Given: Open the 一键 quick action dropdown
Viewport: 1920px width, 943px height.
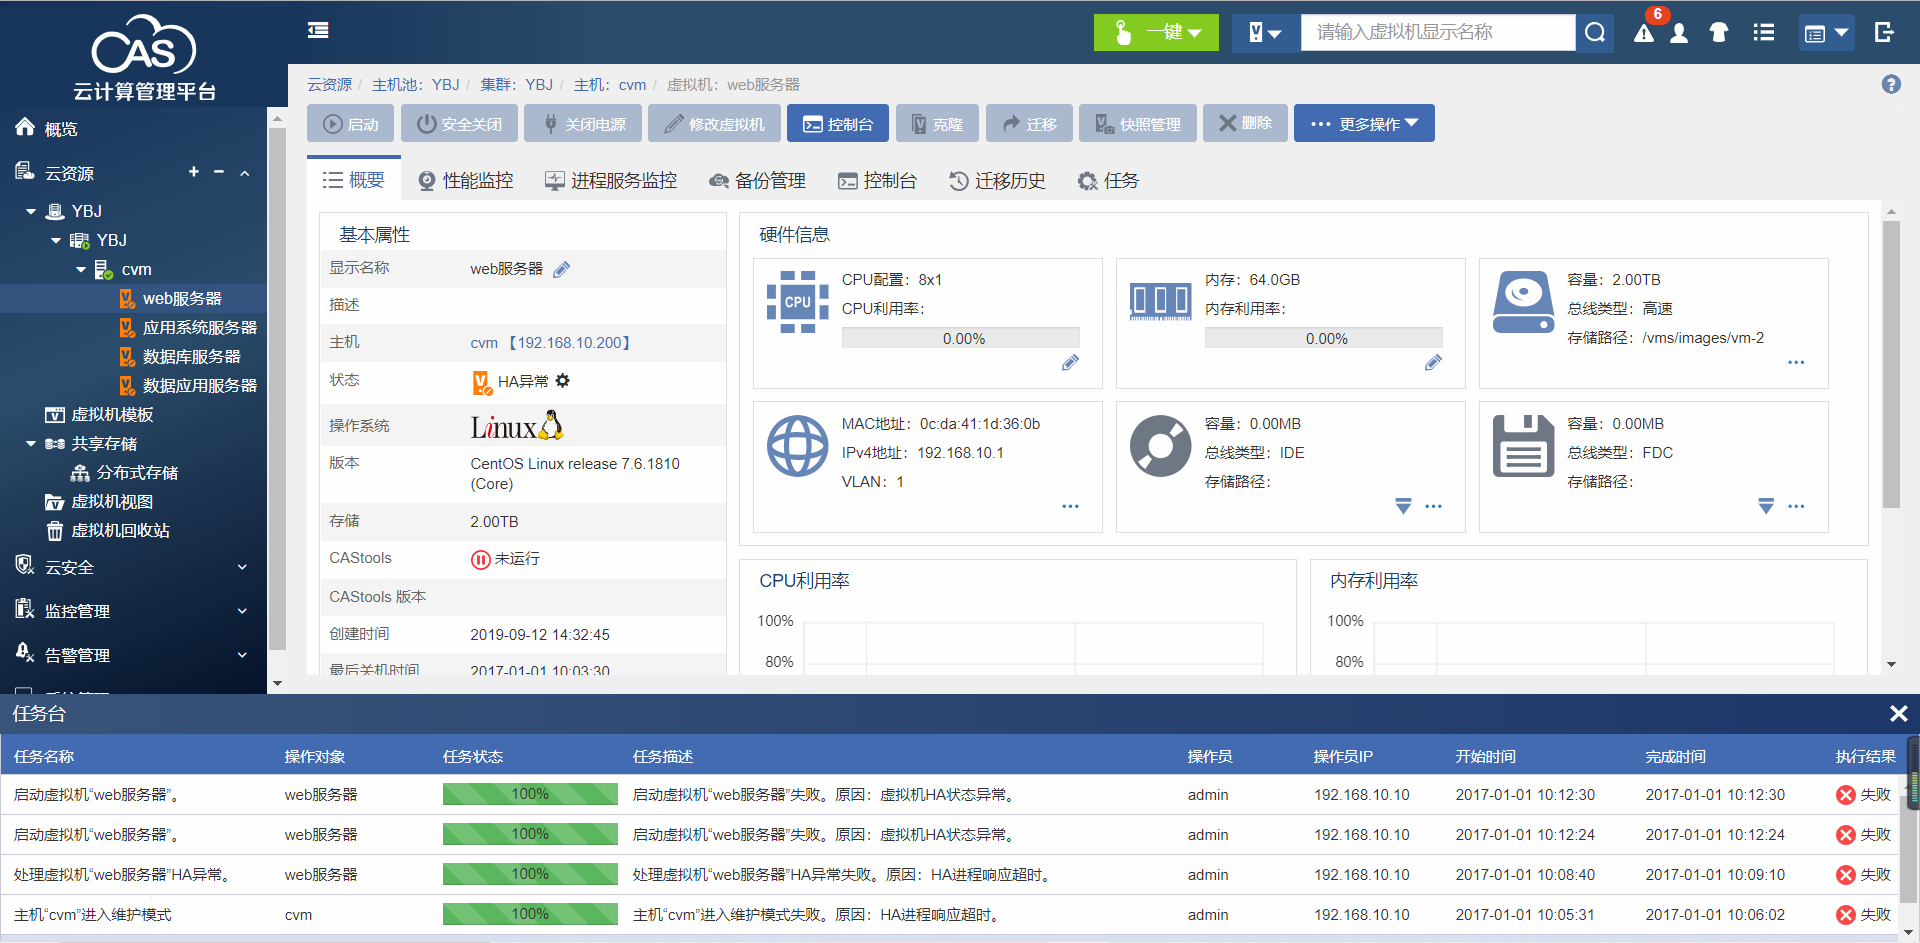Looking at the screenshot, I should coord(1156,33).
